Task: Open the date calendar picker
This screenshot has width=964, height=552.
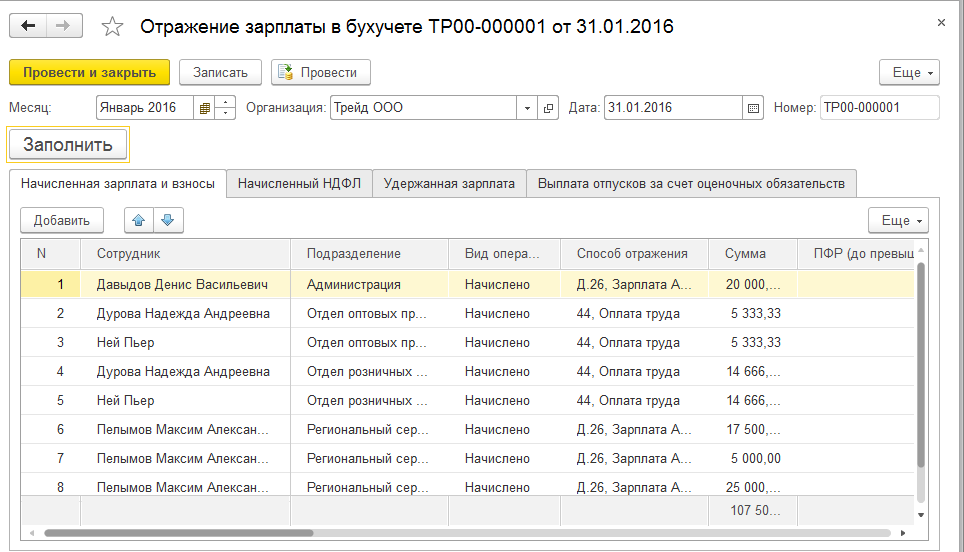Action: pos(754,108)
